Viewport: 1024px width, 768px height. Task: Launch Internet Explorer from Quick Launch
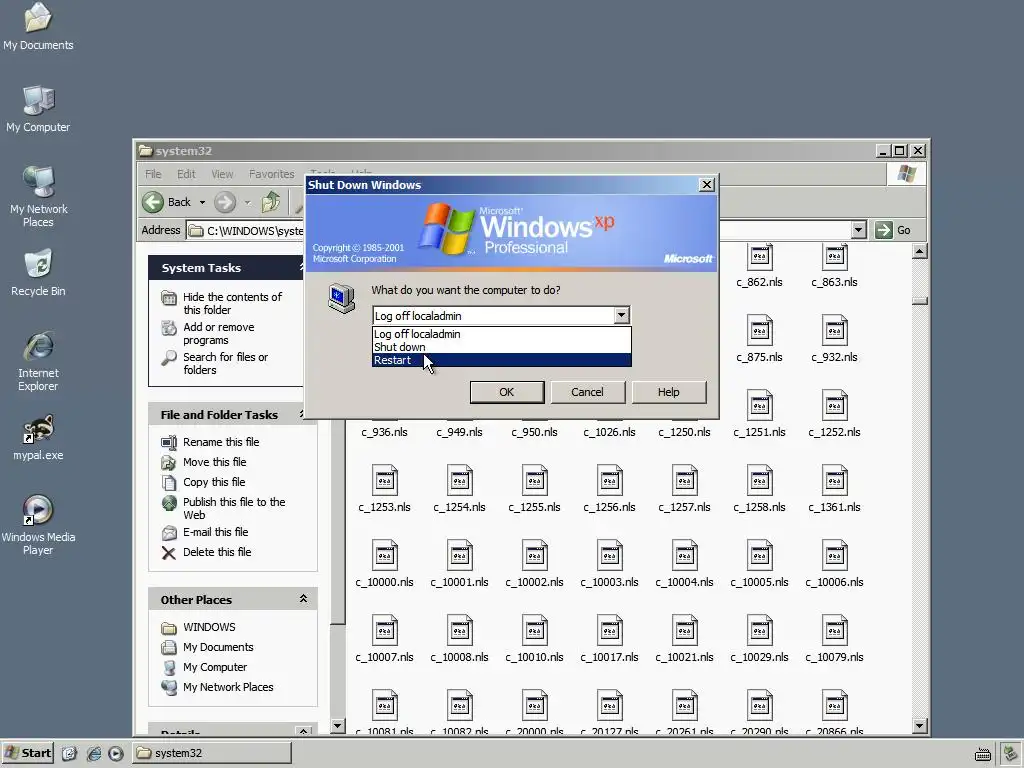(x=93, y=754)
